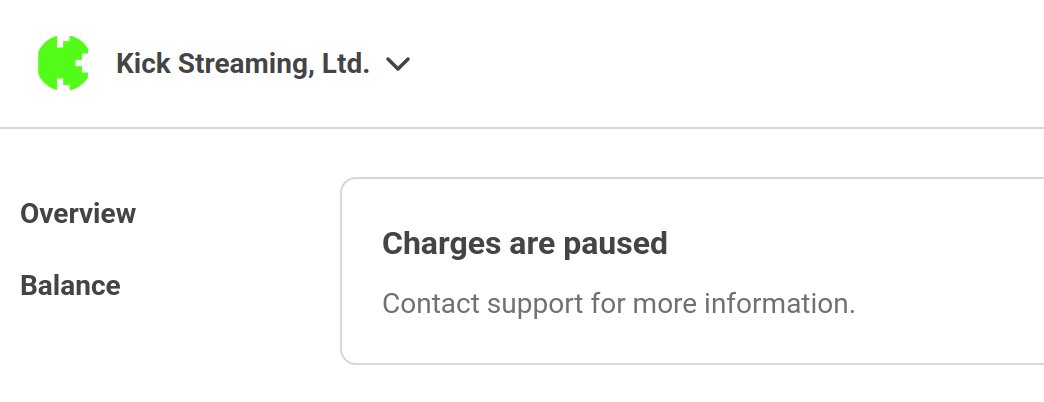Open the account switcher dropdown arrow
This screenshot has height=402, width=1044.
click(x=398, y=65)
